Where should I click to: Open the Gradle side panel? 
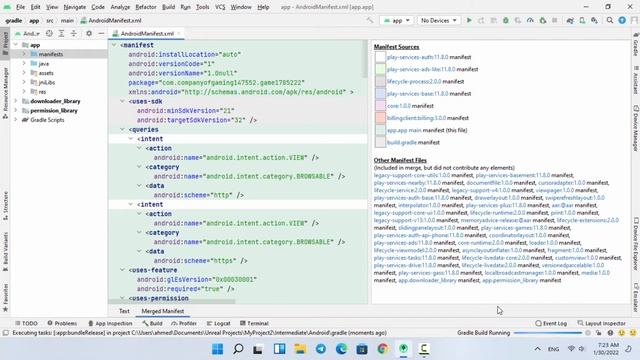[636, 44]
